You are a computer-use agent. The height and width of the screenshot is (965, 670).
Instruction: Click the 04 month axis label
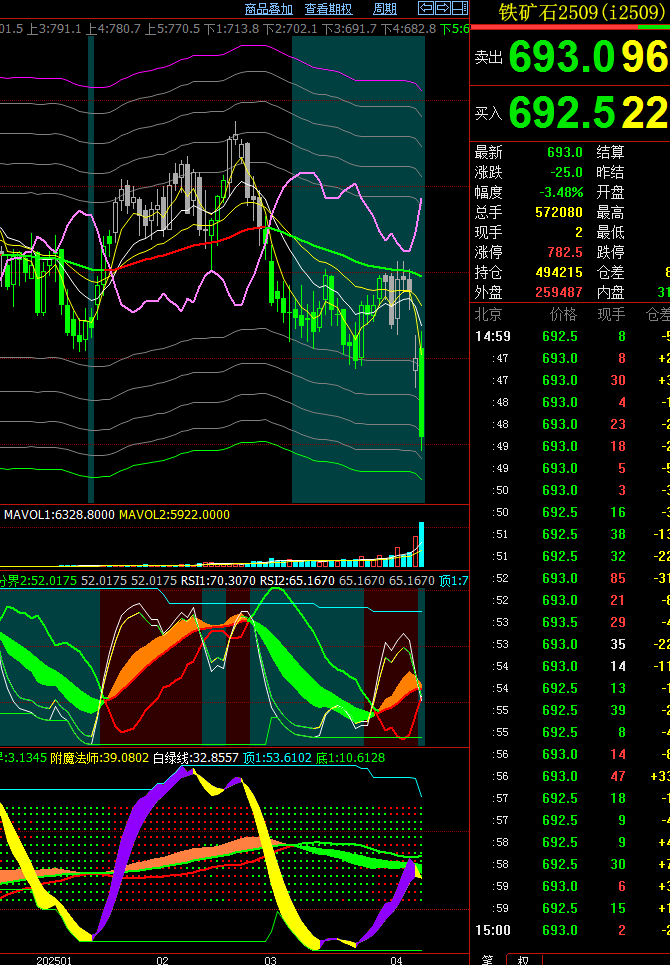pyautogui.click(x=397, y=960)
